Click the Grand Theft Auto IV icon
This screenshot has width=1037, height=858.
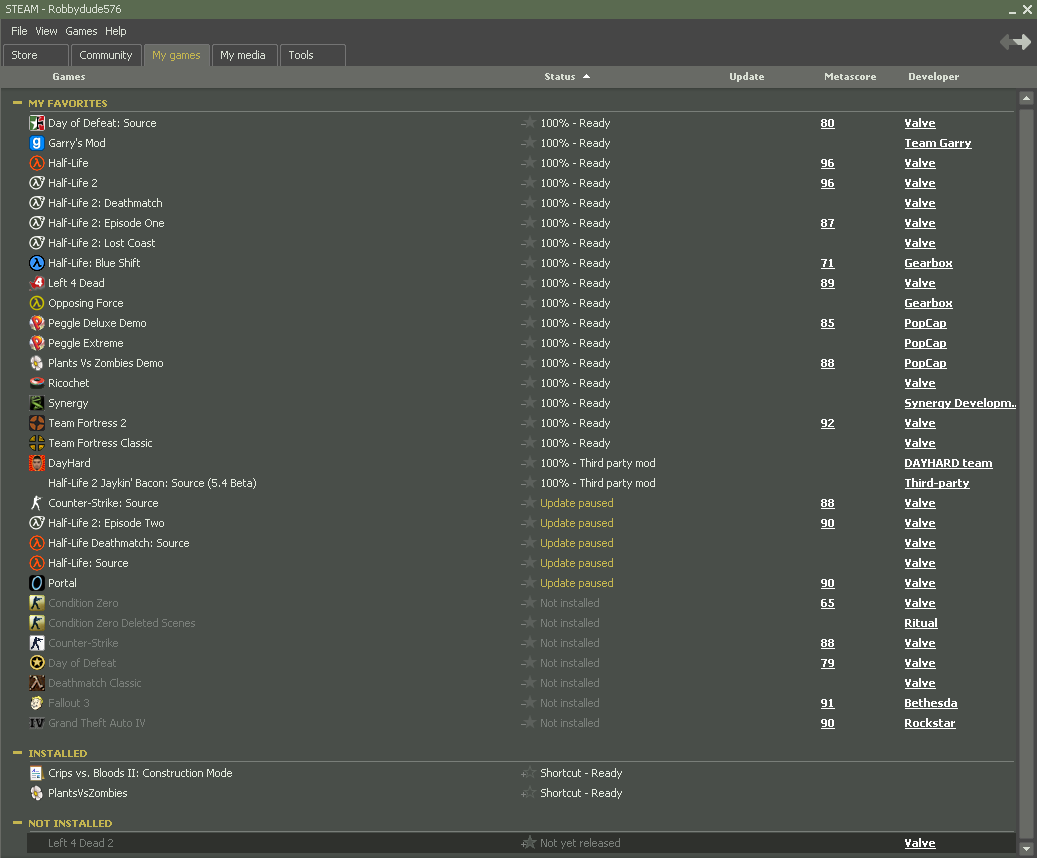tap(37, 723)
